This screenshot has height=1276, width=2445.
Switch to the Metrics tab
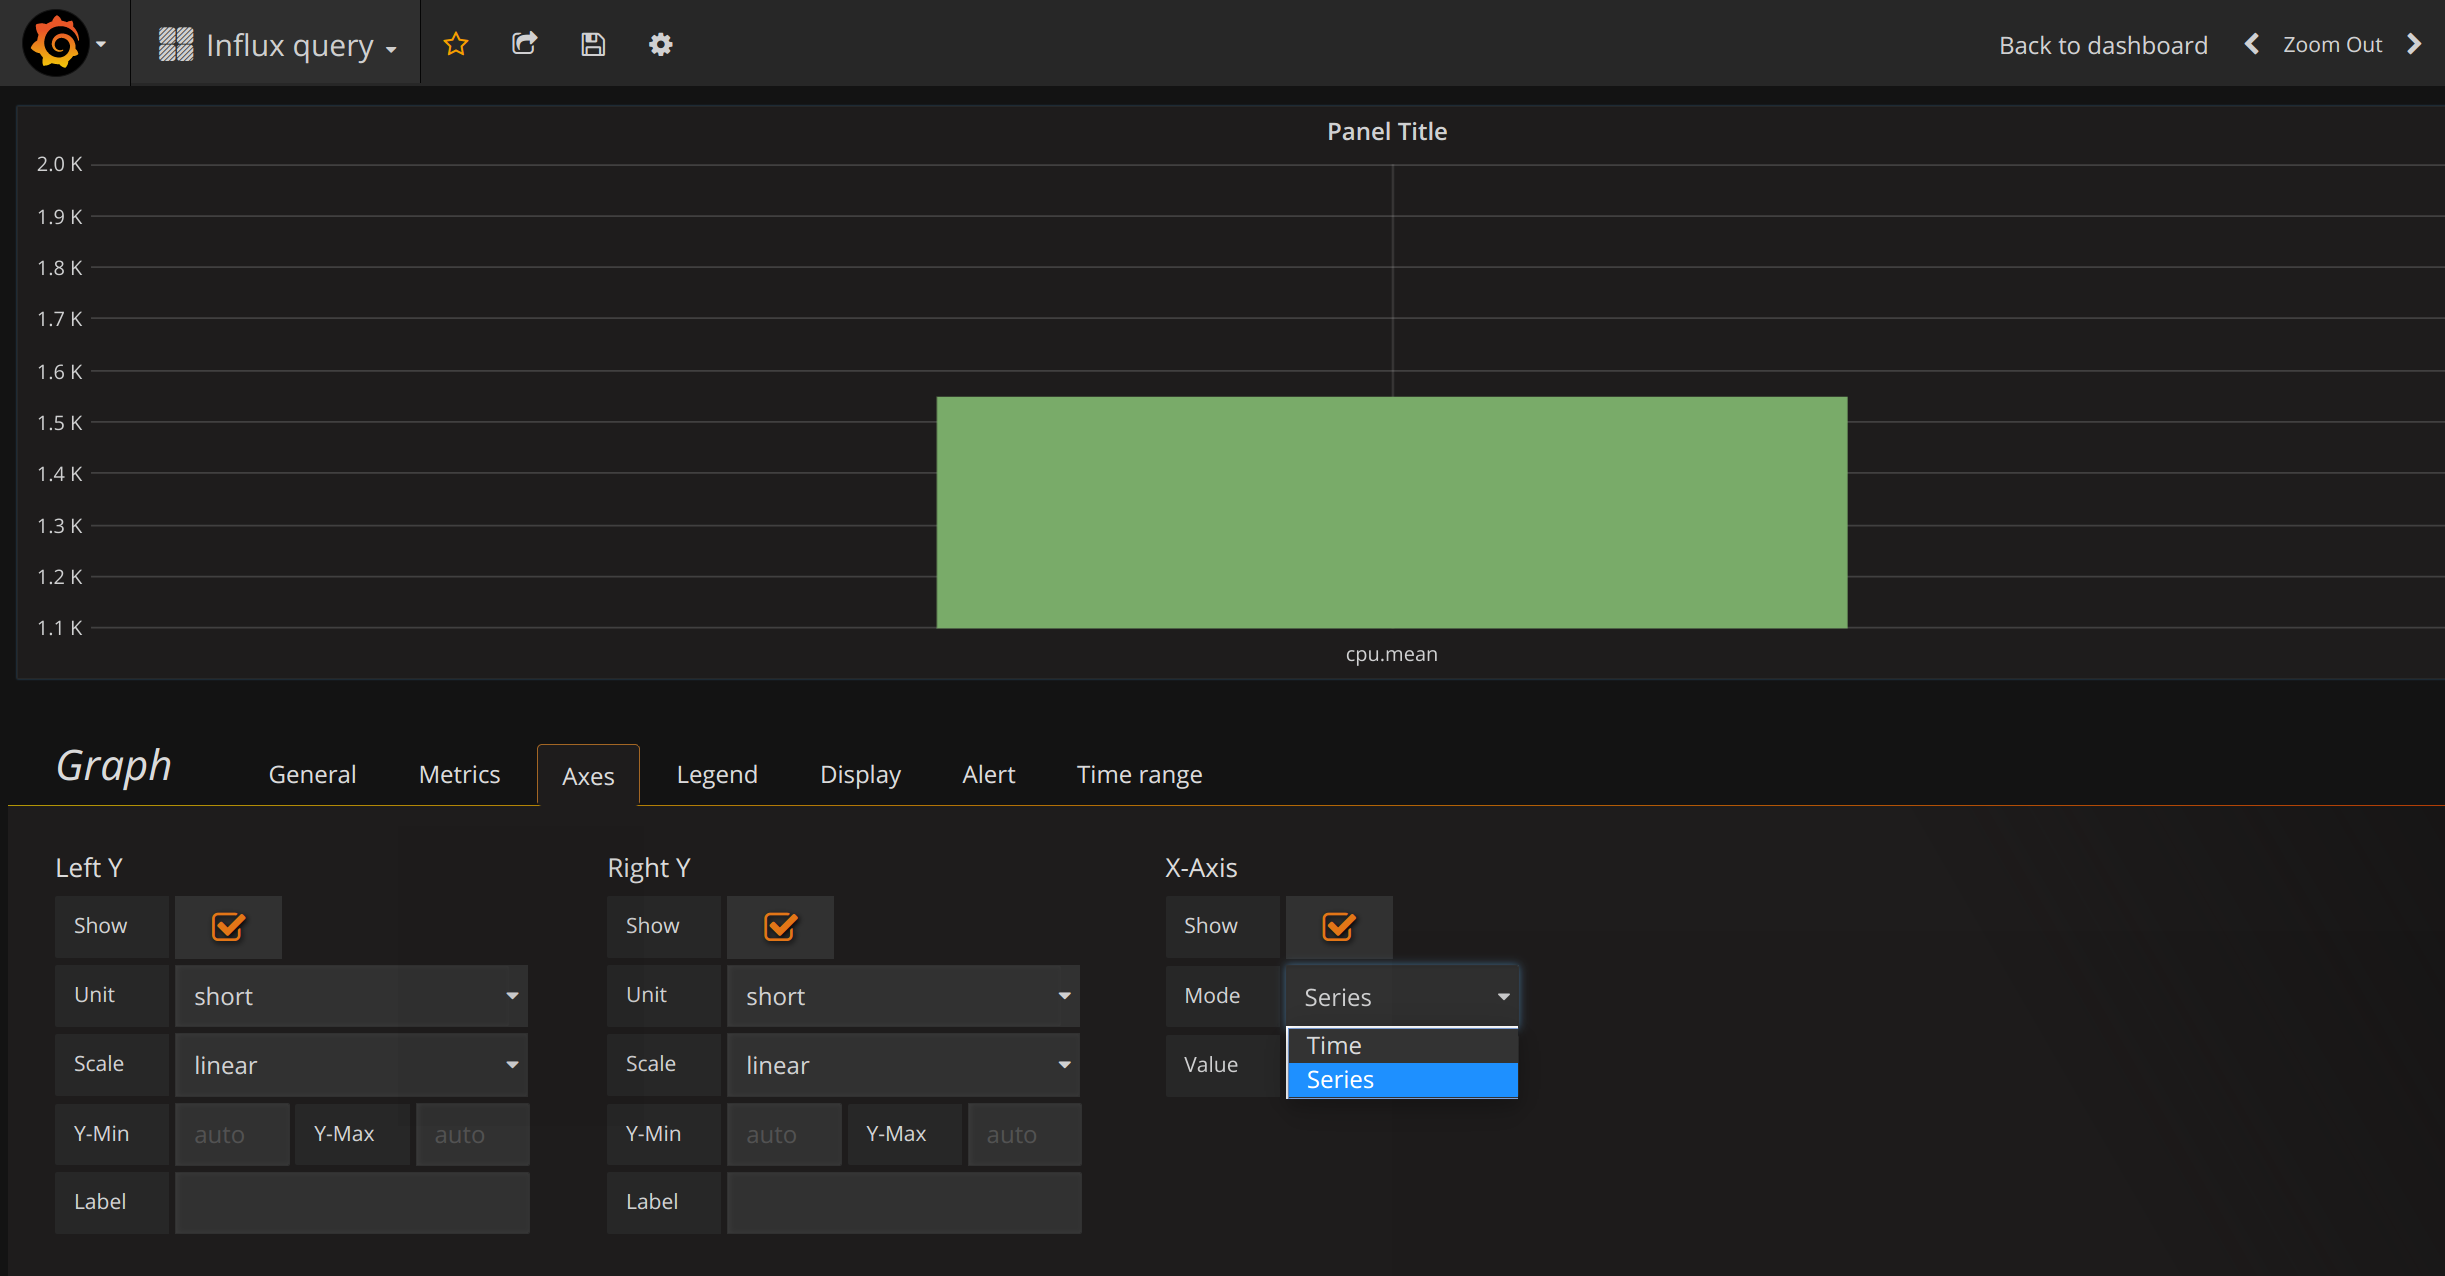coord(459,775)
